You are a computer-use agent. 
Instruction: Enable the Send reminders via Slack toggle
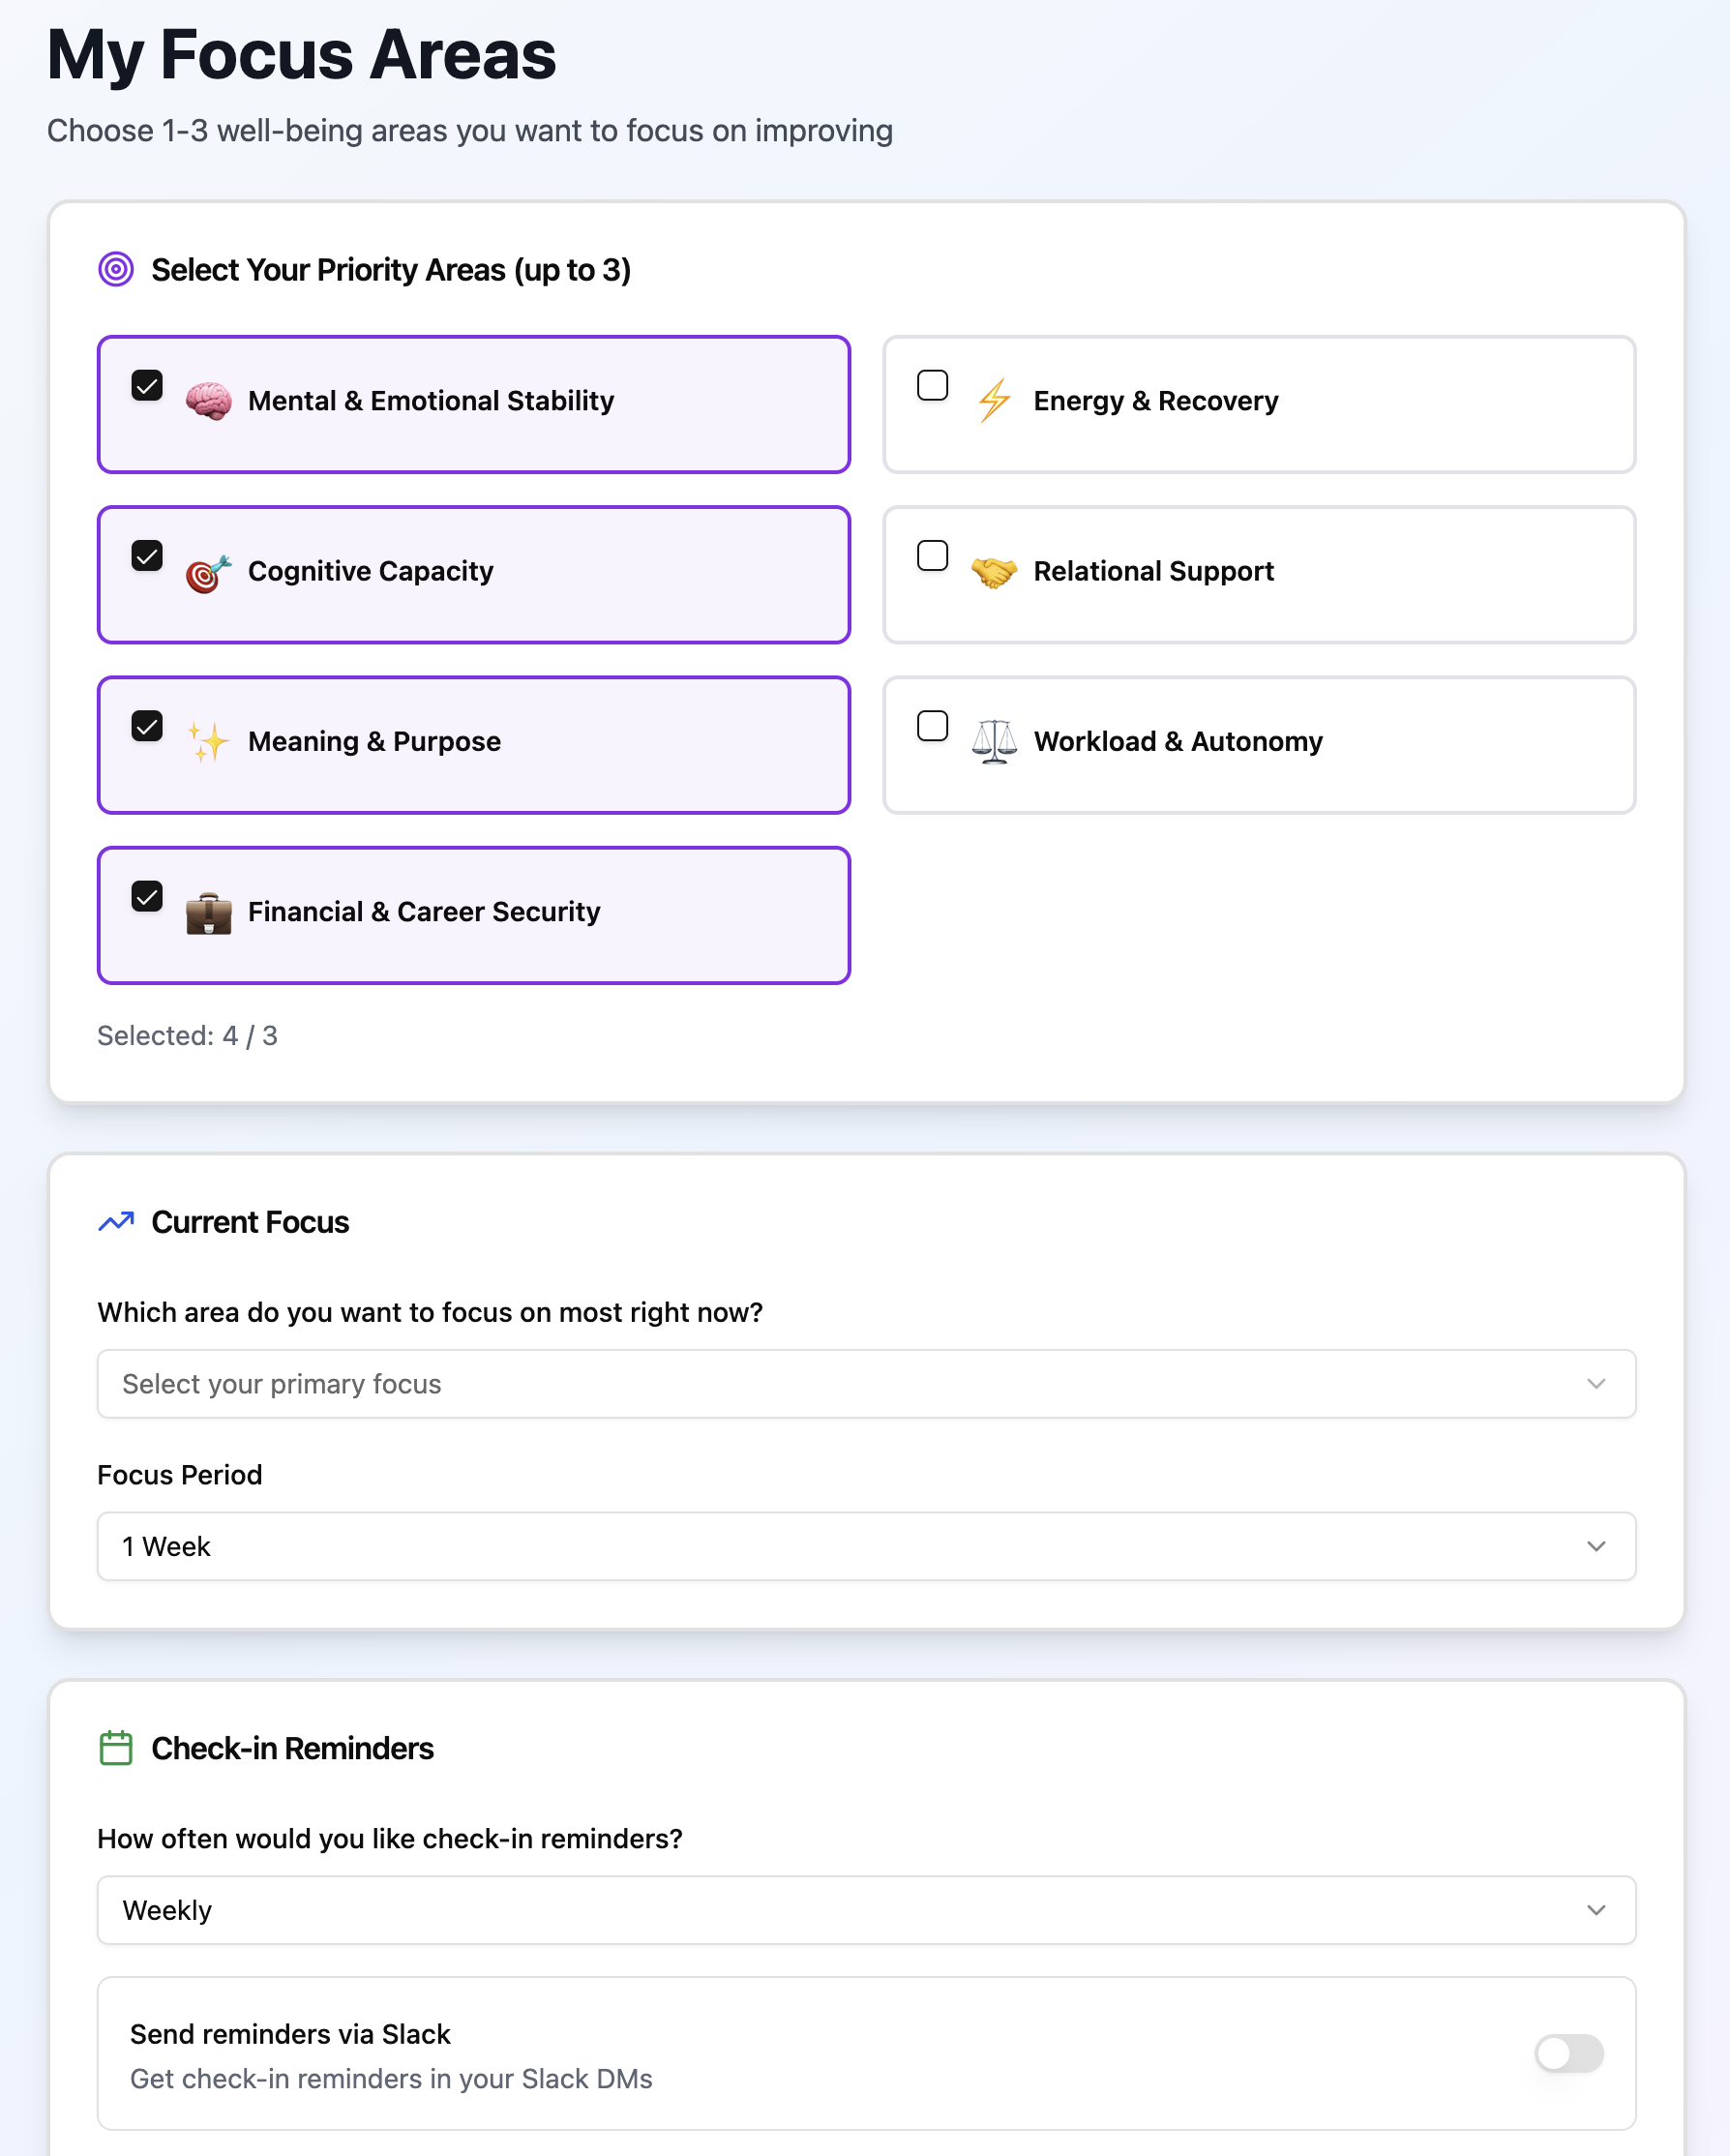[1568, 2053]
